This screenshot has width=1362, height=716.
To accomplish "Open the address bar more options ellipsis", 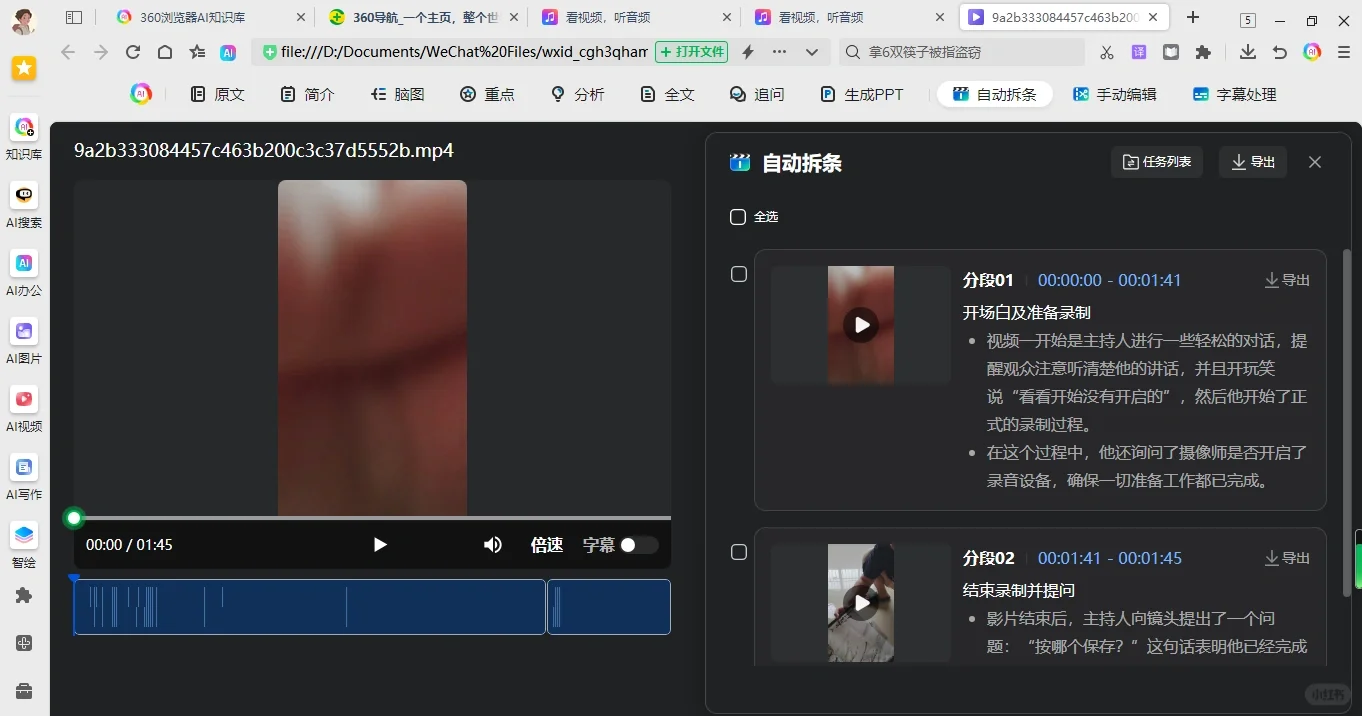I will point(779,52).
